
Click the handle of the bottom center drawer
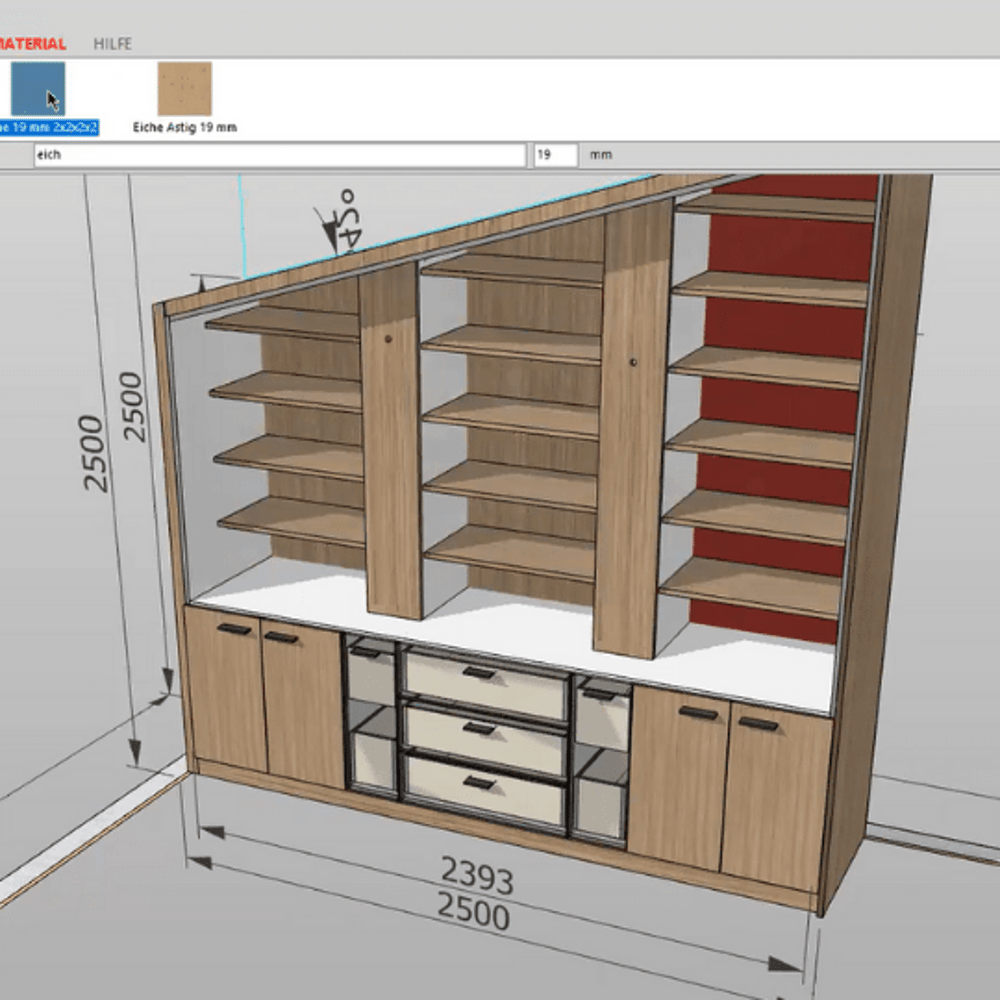pyautogui.click(x=478, y=783)
